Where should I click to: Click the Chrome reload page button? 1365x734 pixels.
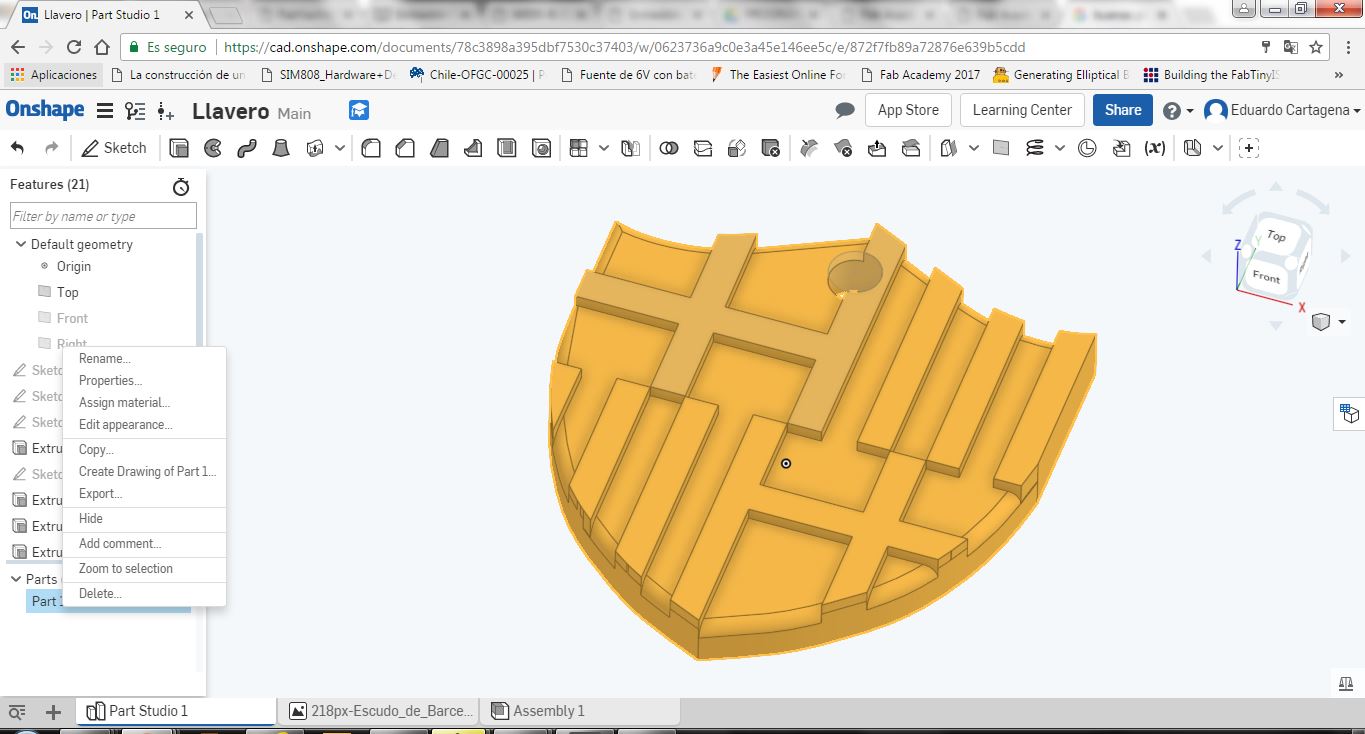click(x=73, y=47)
